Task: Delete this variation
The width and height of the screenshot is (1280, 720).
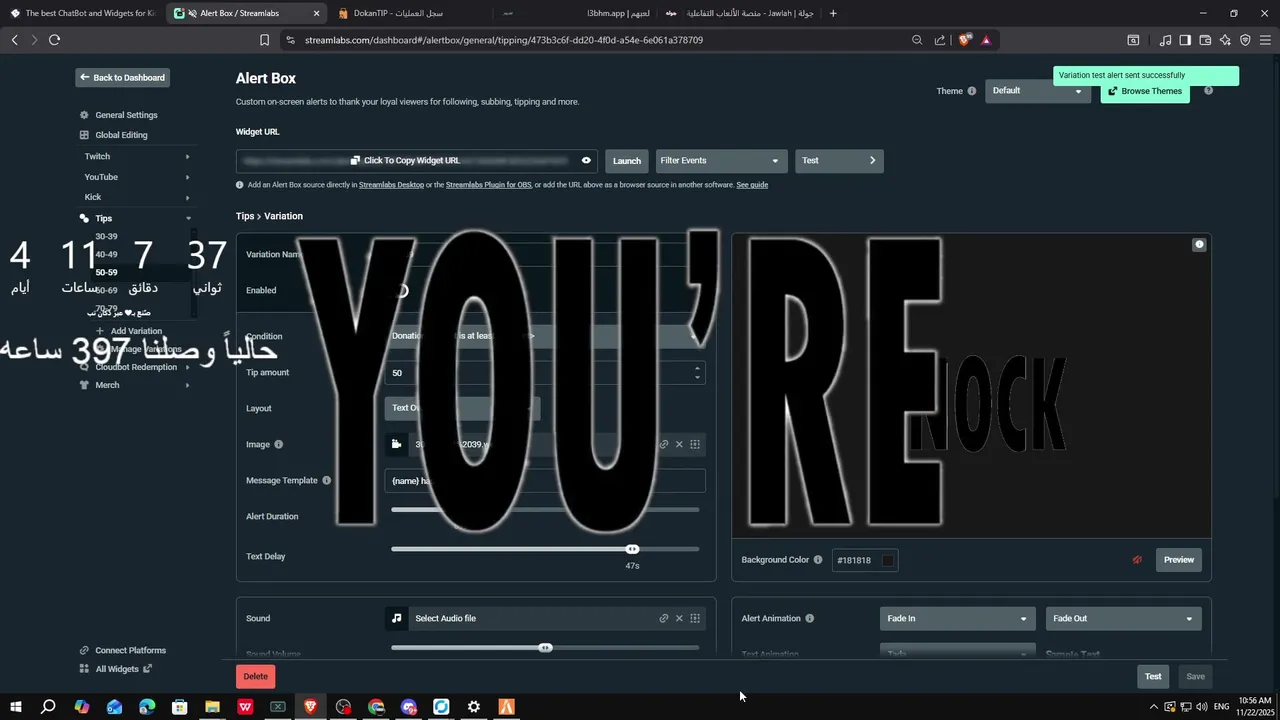Action: tap(256, 676)
